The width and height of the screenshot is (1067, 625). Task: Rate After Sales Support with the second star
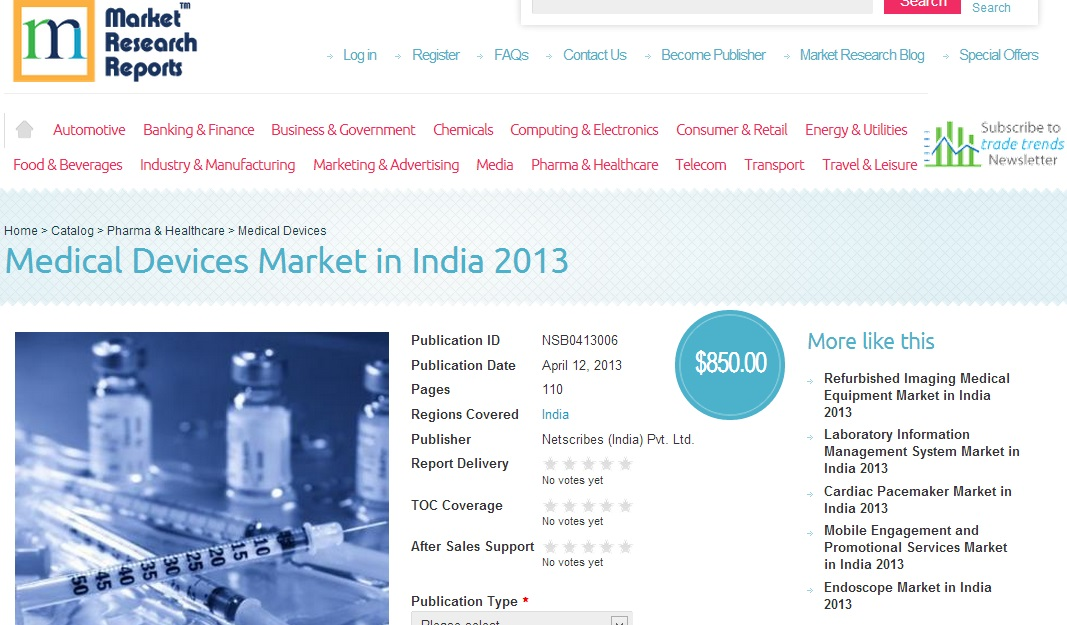click(x=570, y=547)
